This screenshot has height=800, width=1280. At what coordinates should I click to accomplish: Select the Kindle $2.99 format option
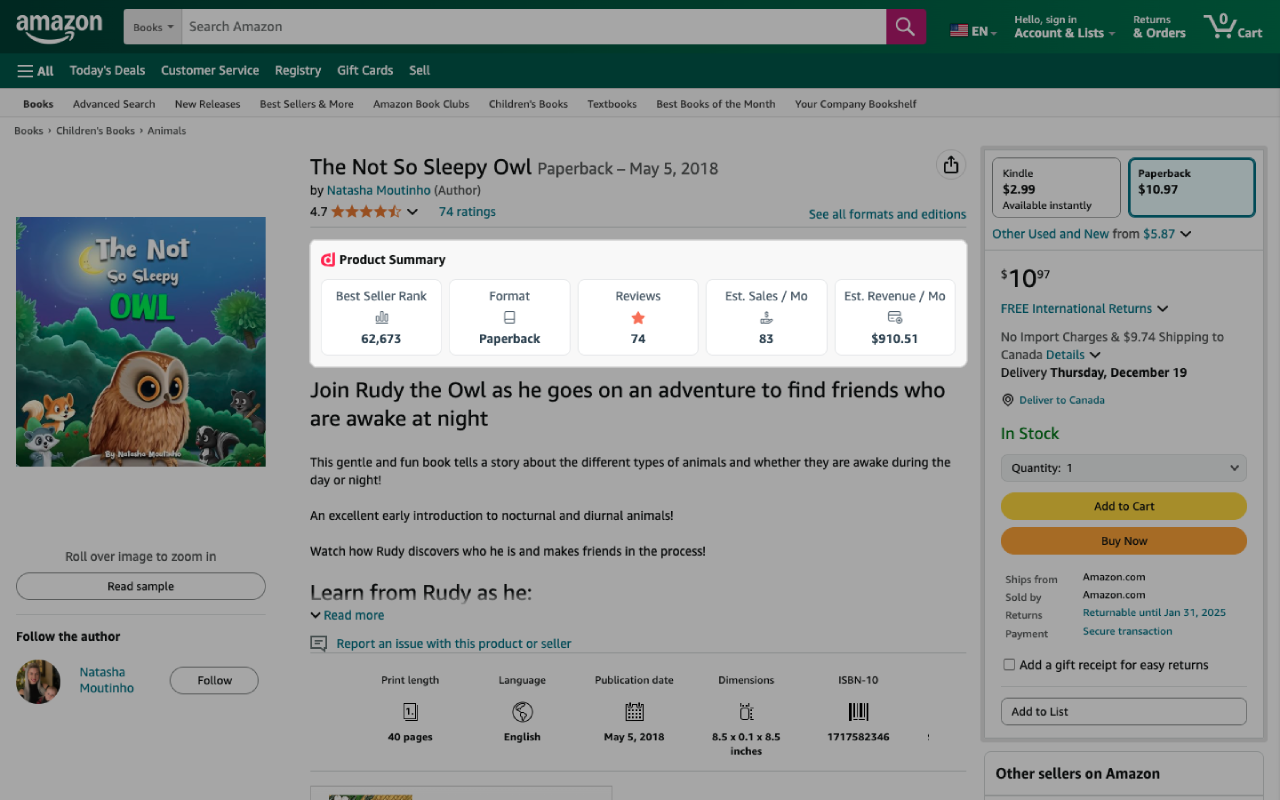tap(1055, 188)
